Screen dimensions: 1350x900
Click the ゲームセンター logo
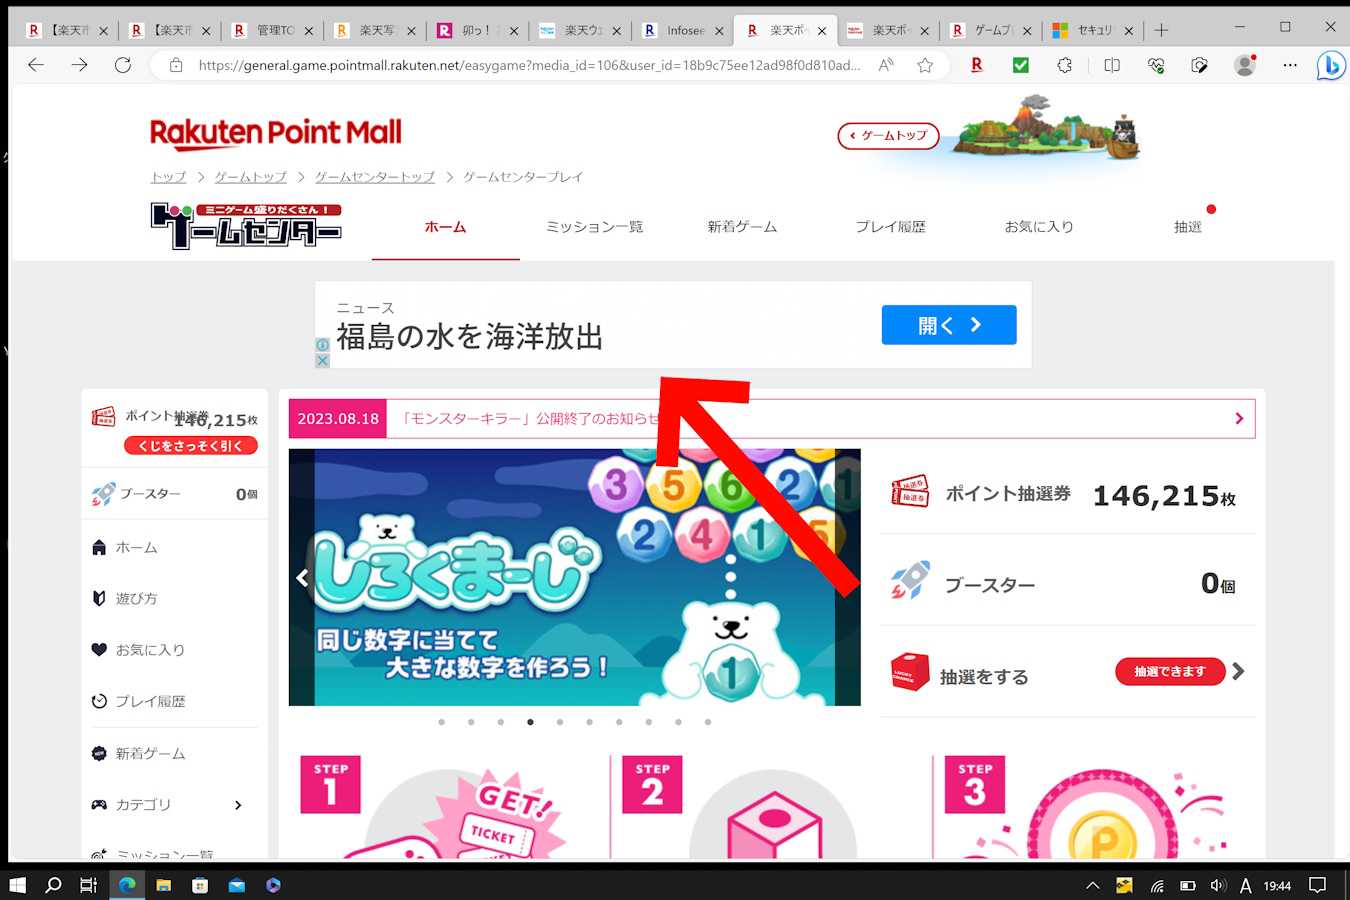point(246,226)
